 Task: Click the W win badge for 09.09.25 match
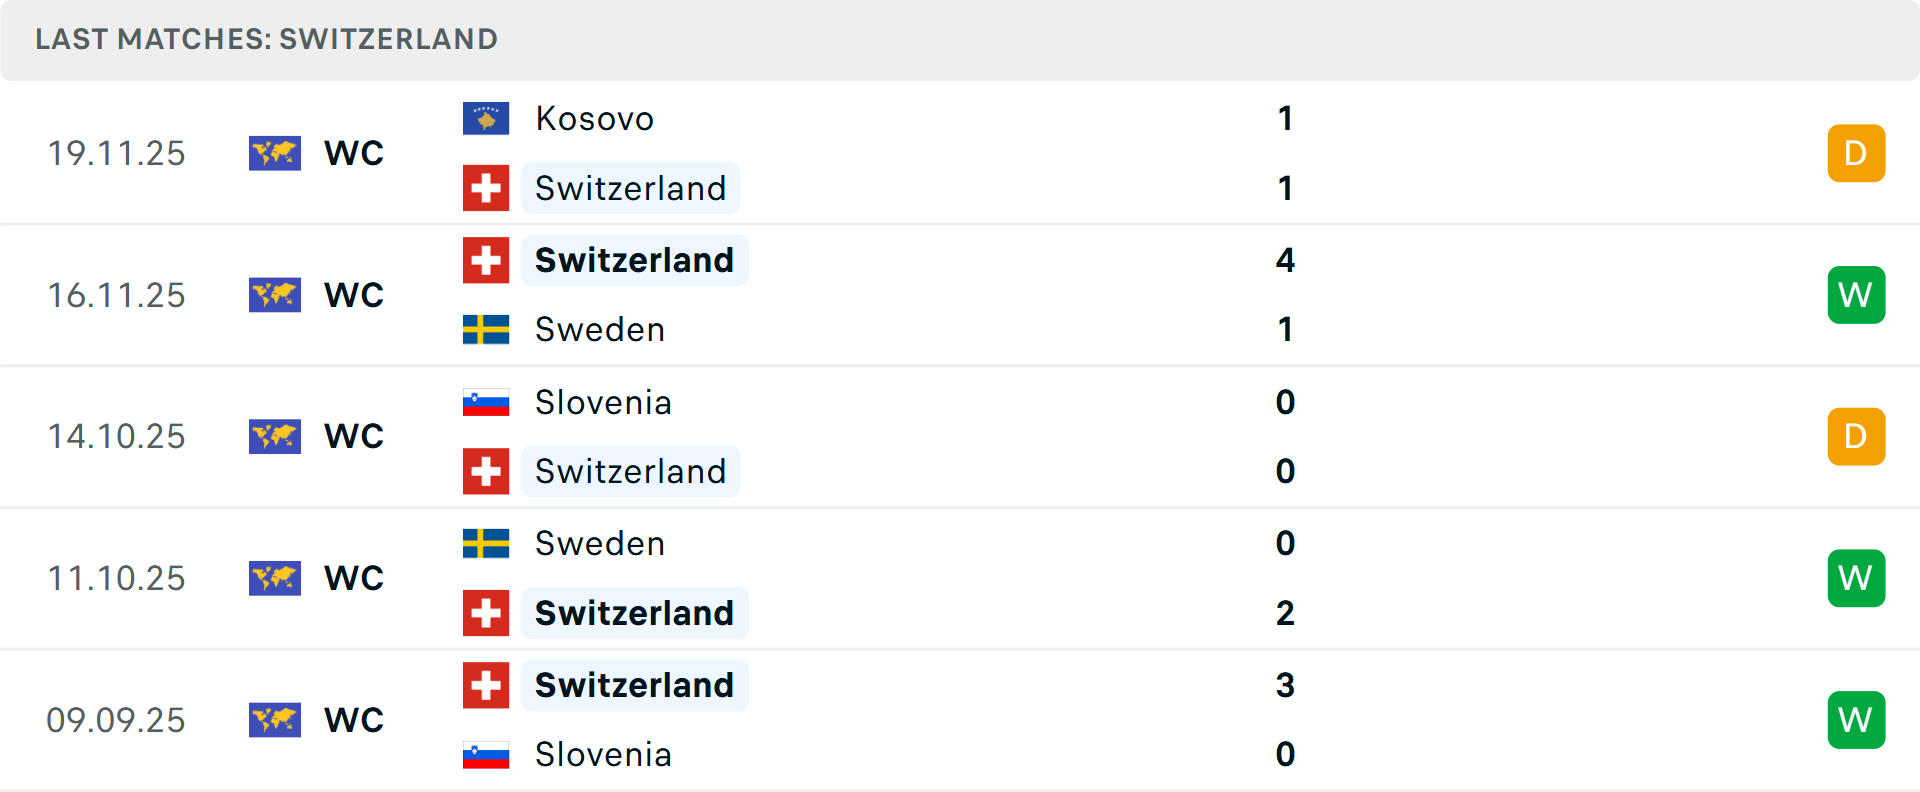pos(1856,720)
